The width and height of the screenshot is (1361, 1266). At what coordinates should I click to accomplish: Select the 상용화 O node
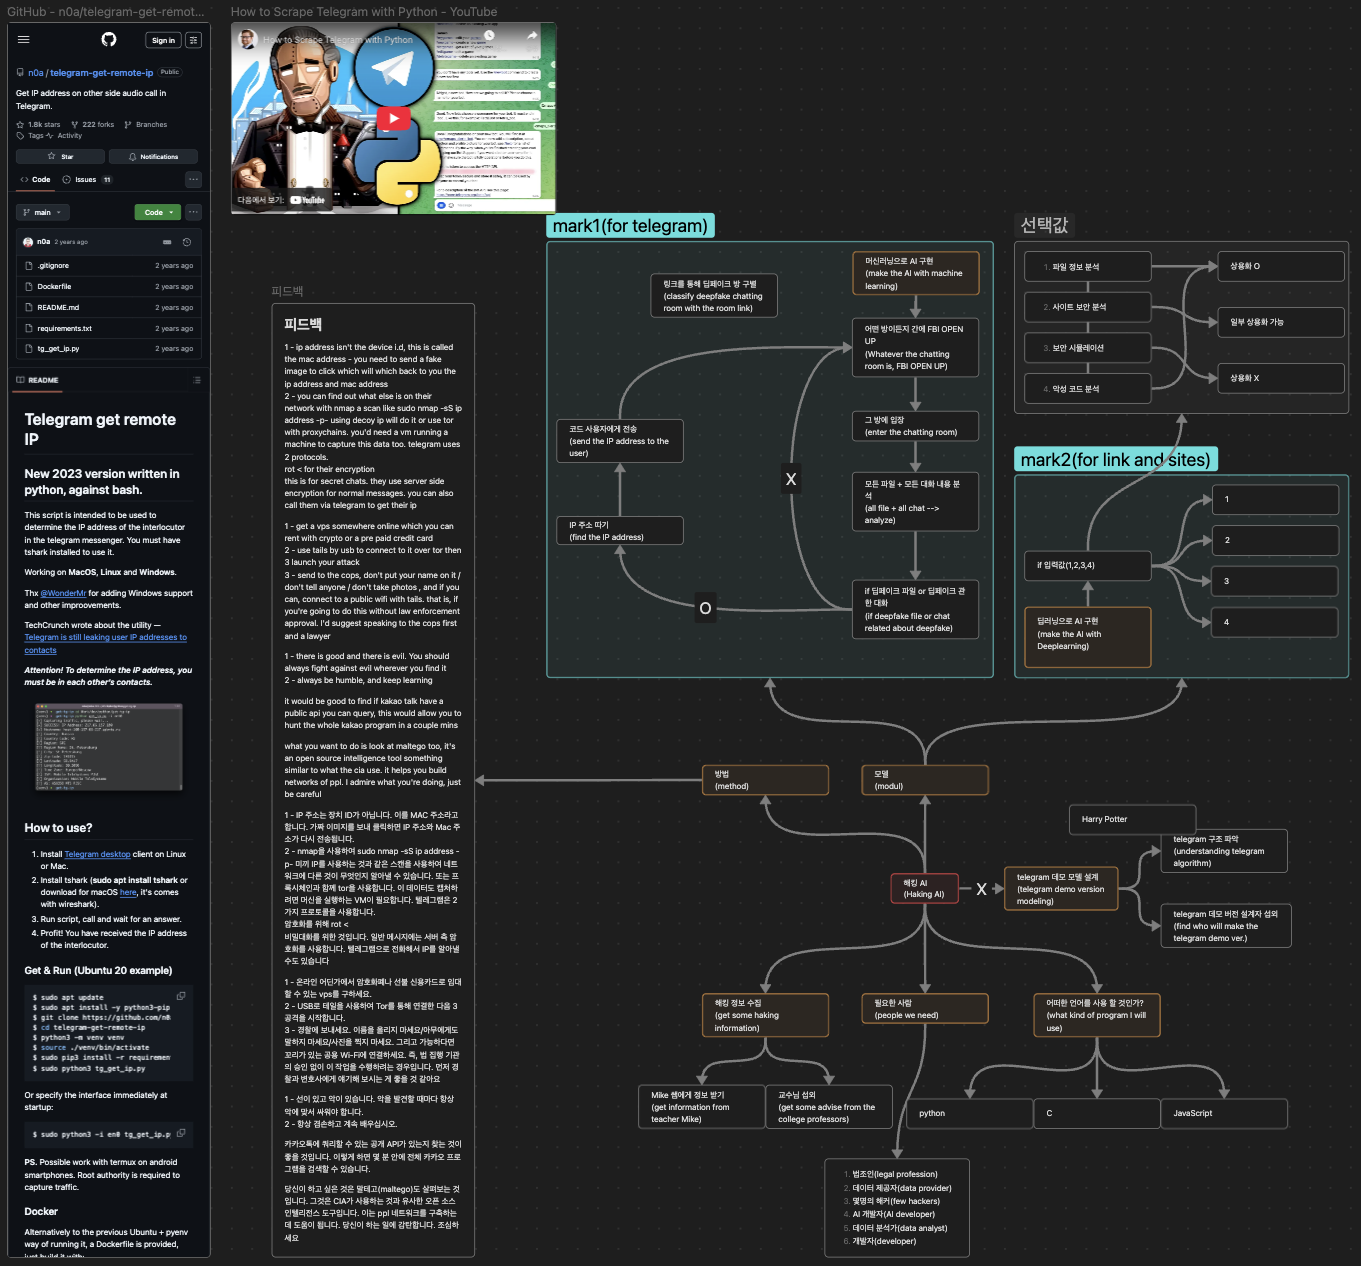(x=1281, y=266)
